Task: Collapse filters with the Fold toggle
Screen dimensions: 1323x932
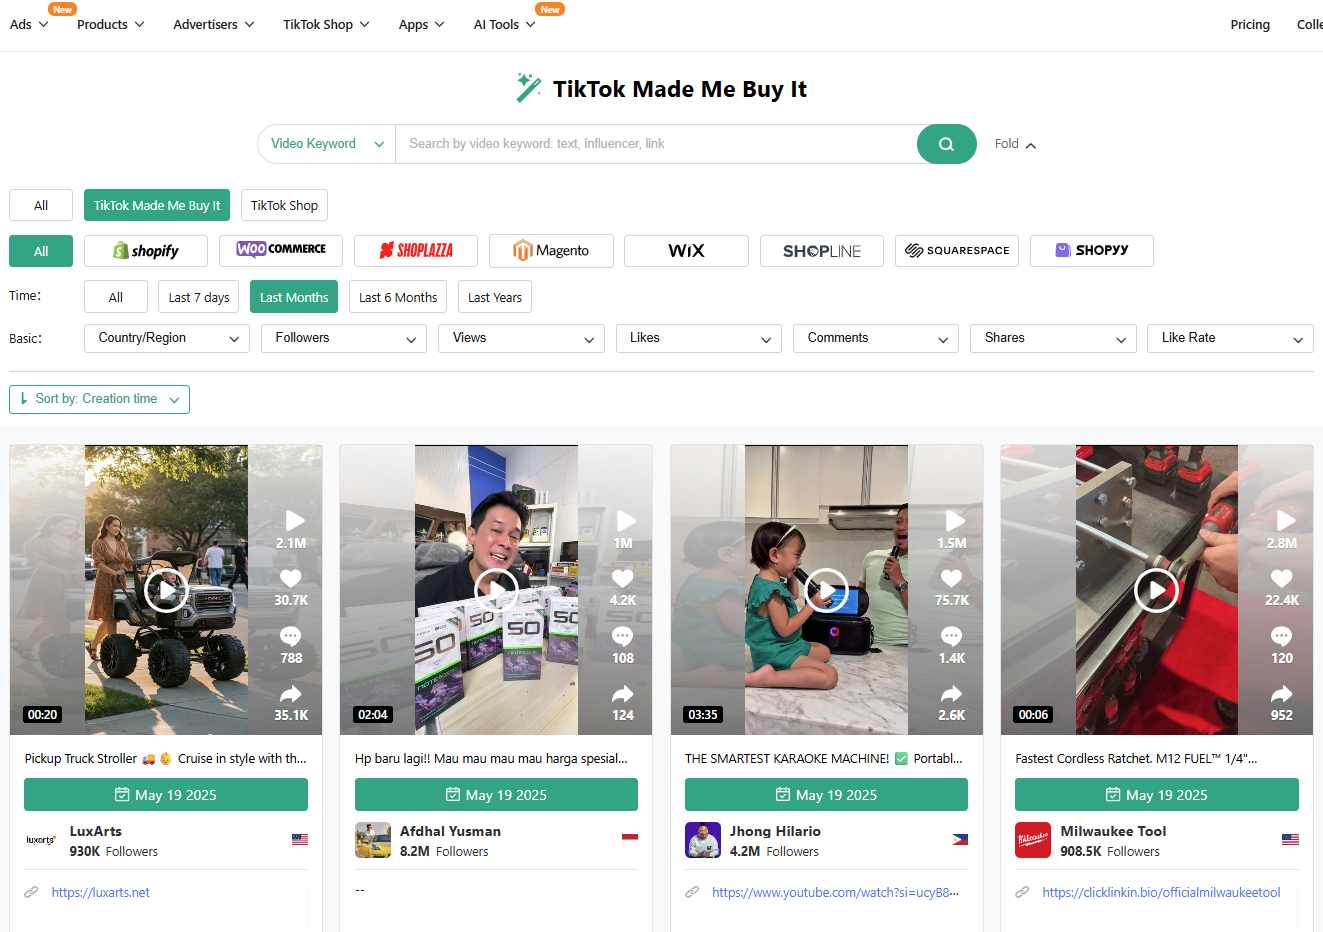Action: (1015, 144)
